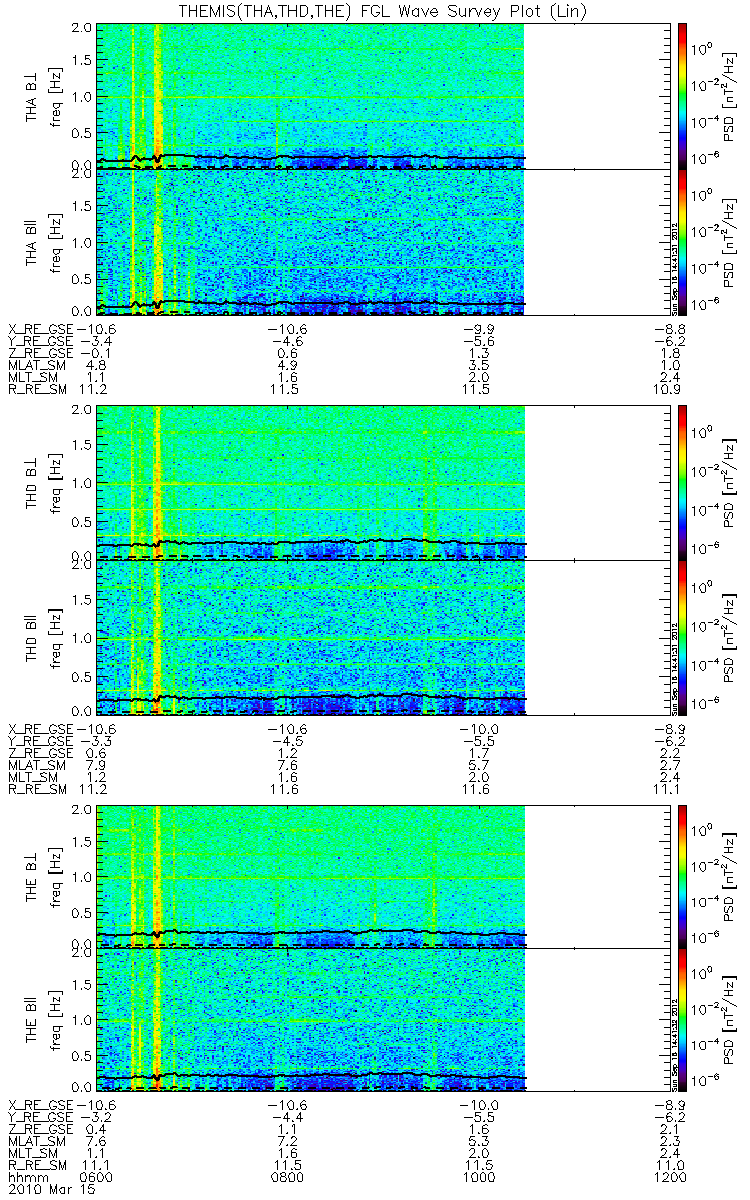Click the '1000' time tick label
750x1200 pixels.
coord(481,1177)
